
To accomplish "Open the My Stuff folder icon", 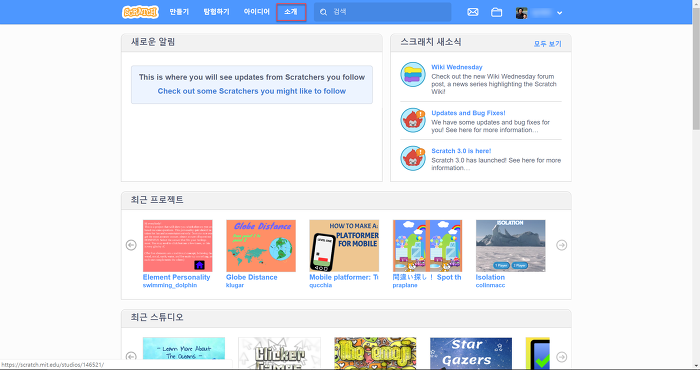I will point(496,12).
